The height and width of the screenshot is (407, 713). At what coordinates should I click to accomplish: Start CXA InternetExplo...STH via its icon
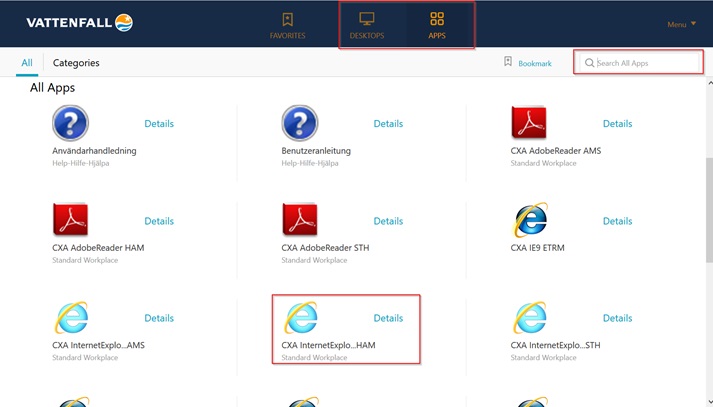pyautogui.click(x=530, y=317)
